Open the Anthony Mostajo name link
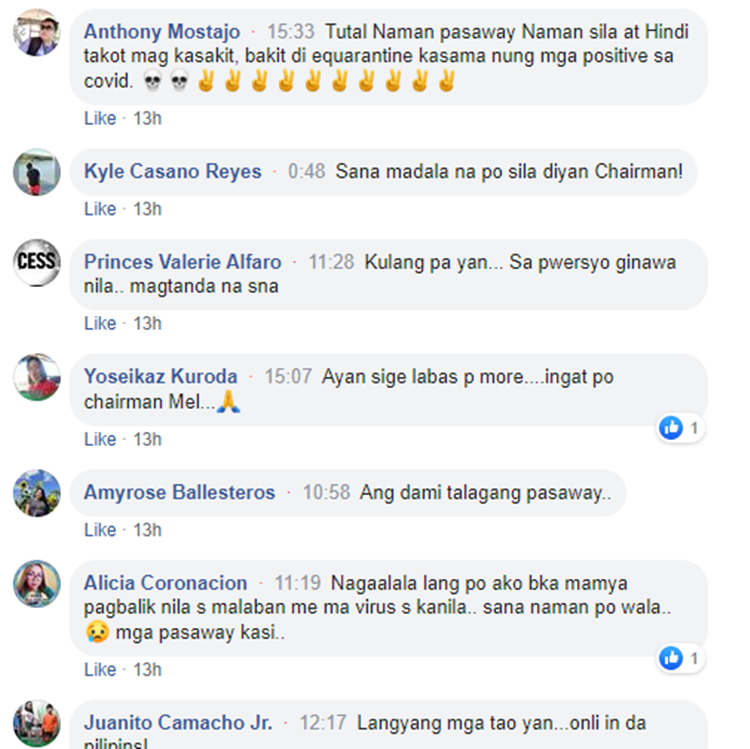The height and width of the screenshot is (749, 750). (x=162, y=32)
